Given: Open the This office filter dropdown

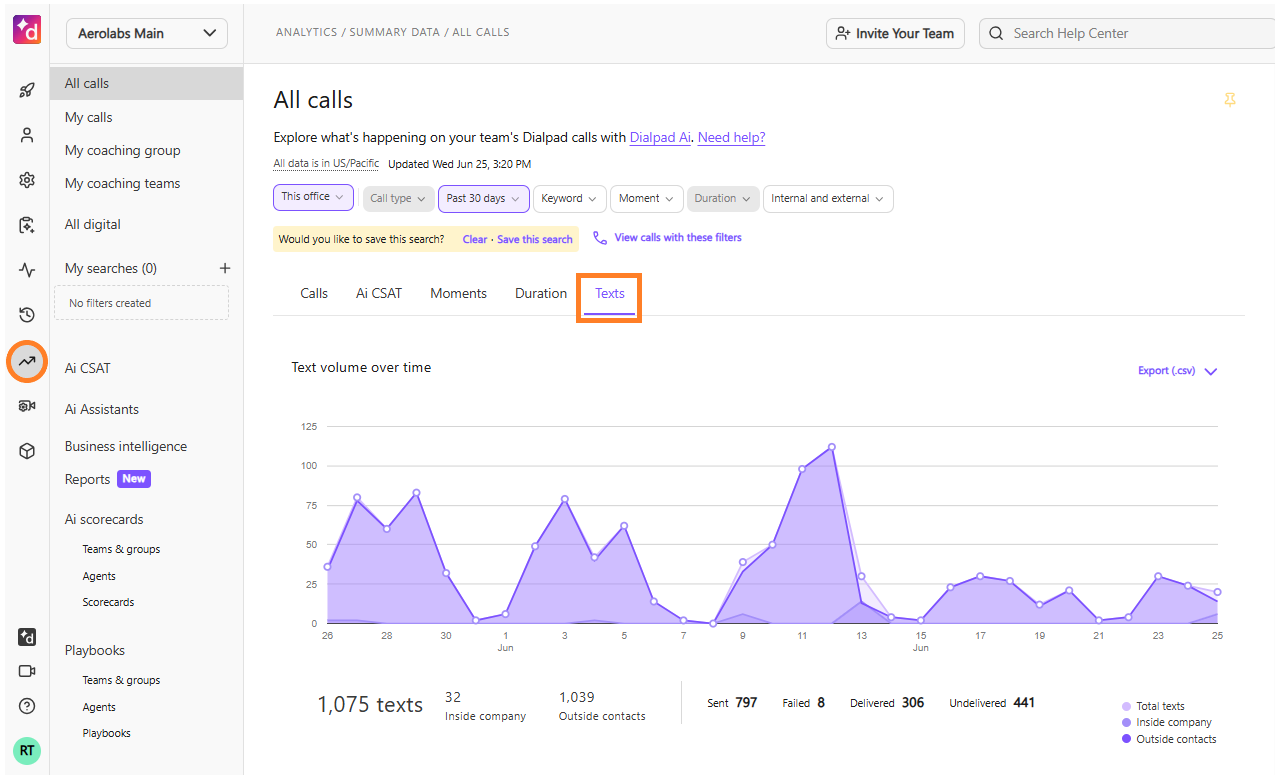Looking at the screenshot, I should (x=313, y=197).
